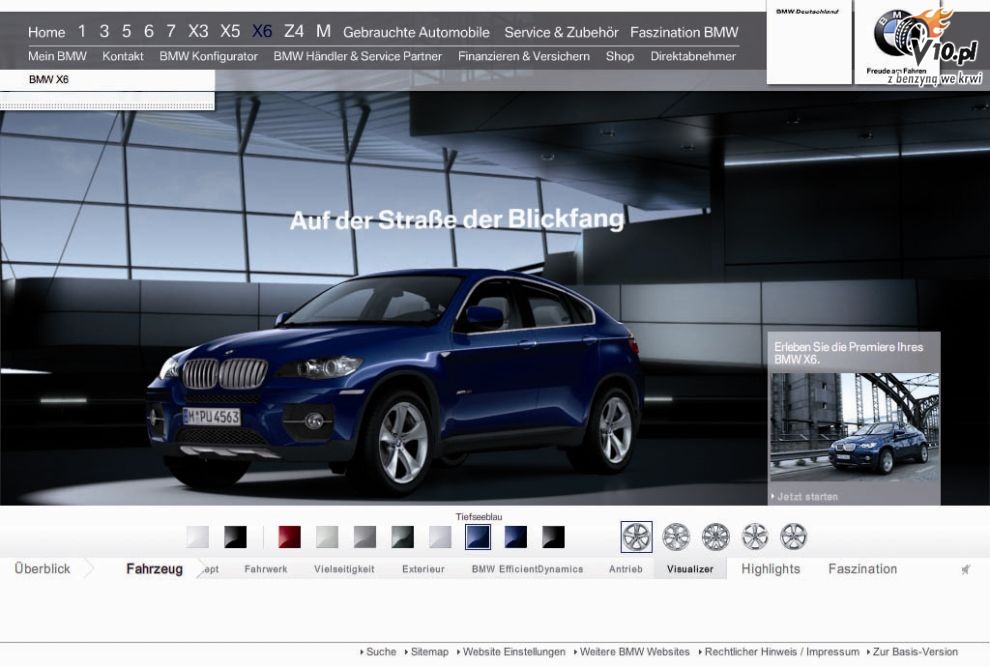Open Weitere BMW Websites link
Viewport: 990px width, 667px height.
coord(632,652)
